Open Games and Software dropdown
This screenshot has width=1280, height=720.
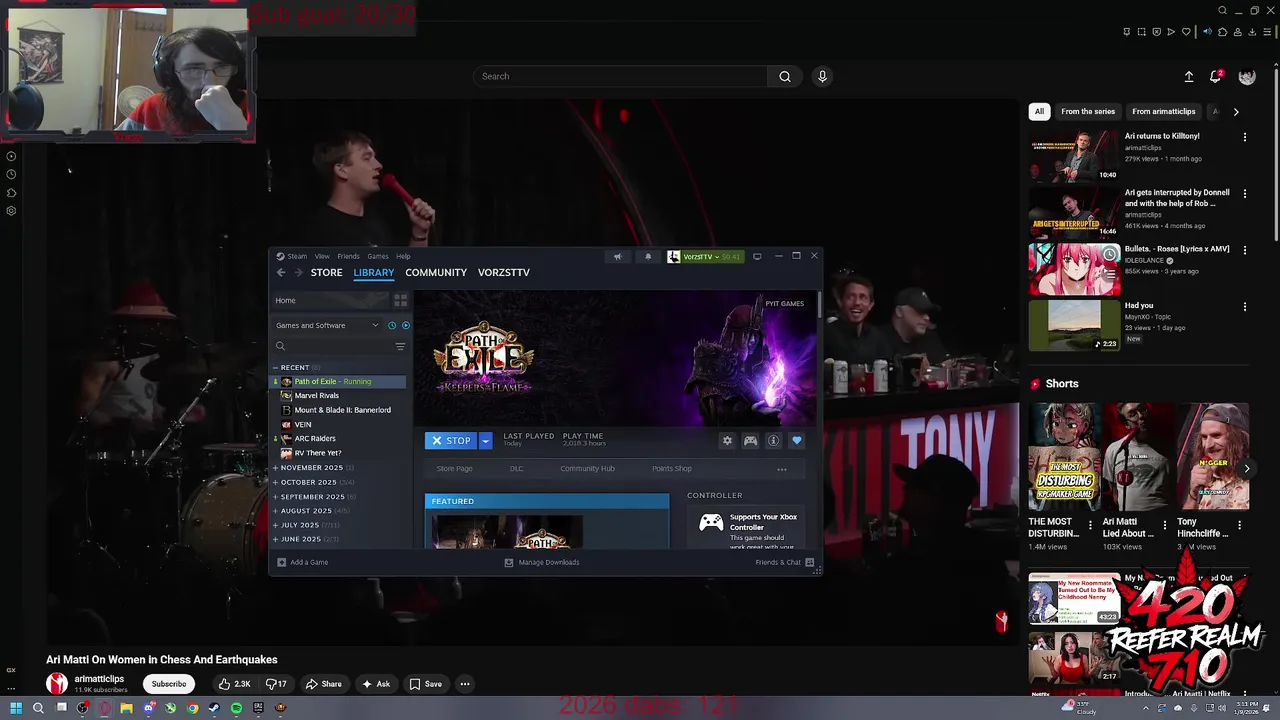(327, 325)
